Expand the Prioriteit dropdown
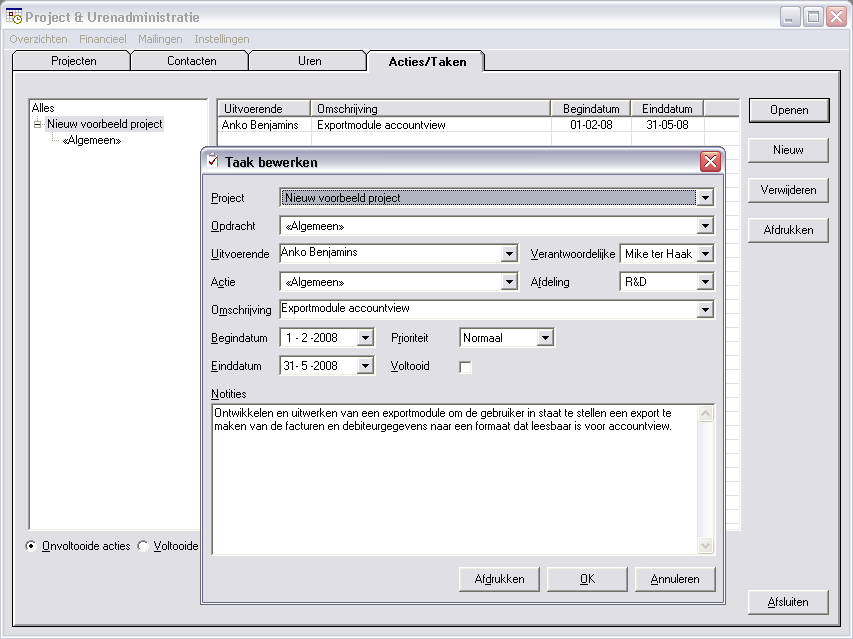Viewport: 853px width, 639px height. click(x=545, y=338)
